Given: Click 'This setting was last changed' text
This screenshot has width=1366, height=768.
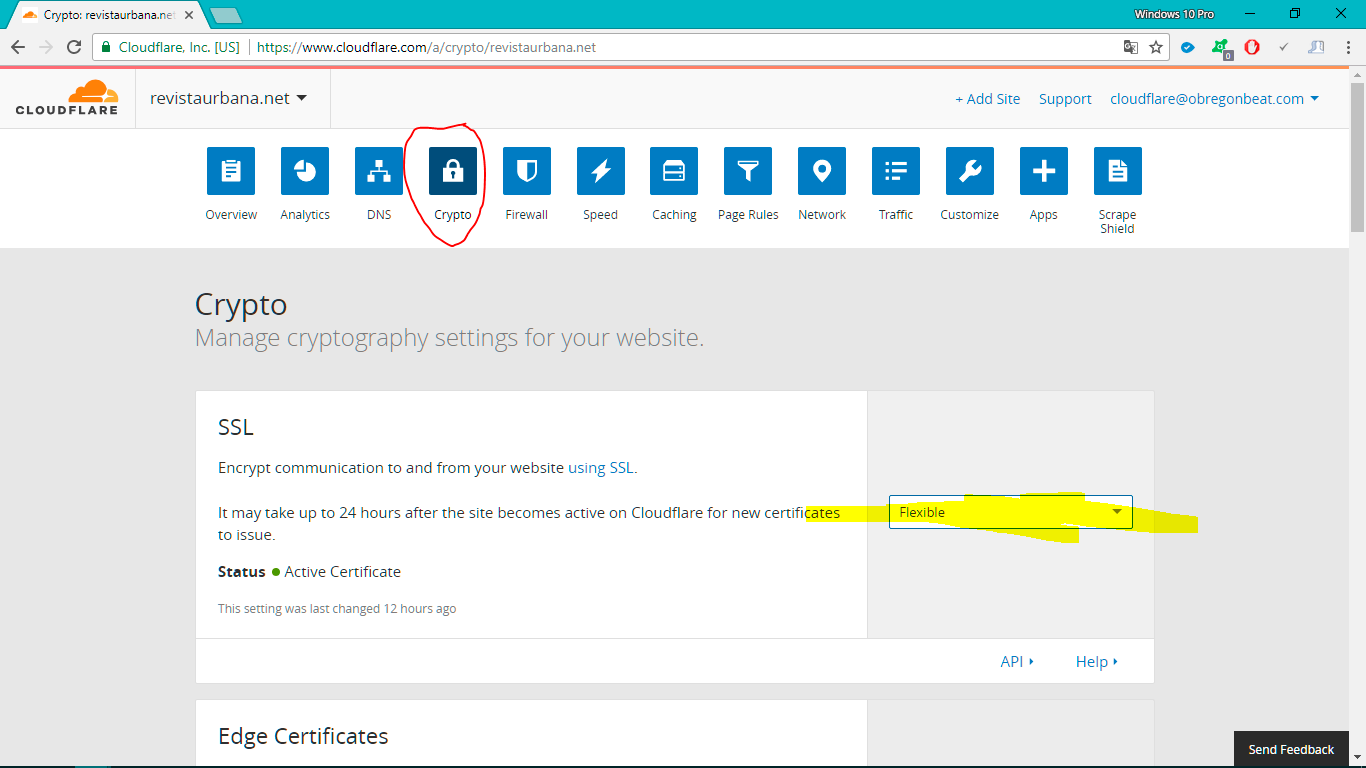Looking at the screenshot, I should 337,608.
